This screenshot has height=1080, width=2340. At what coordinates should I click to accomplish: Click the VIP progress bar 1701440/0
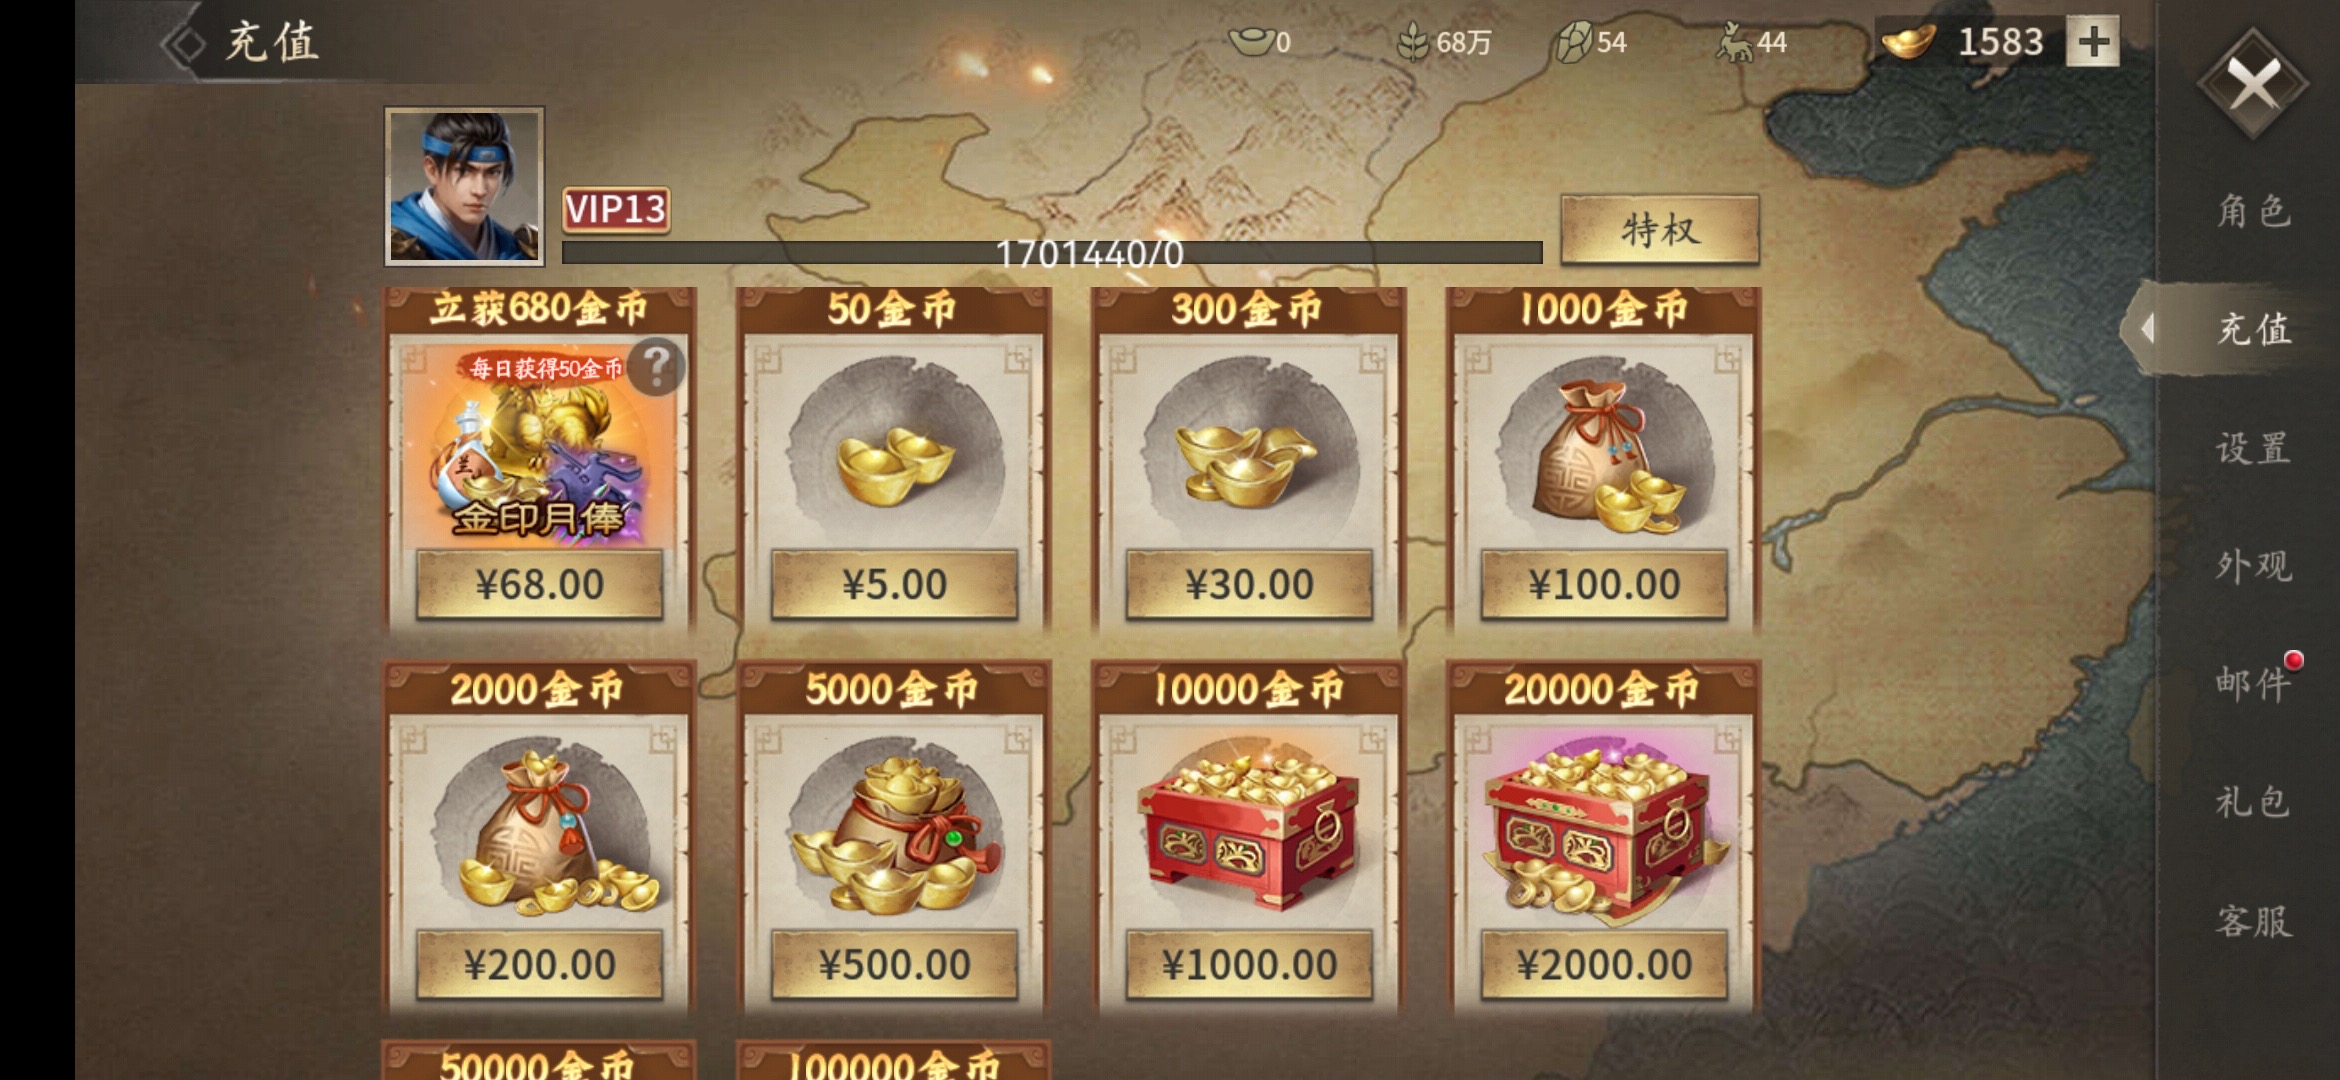tap(1052, 253)
